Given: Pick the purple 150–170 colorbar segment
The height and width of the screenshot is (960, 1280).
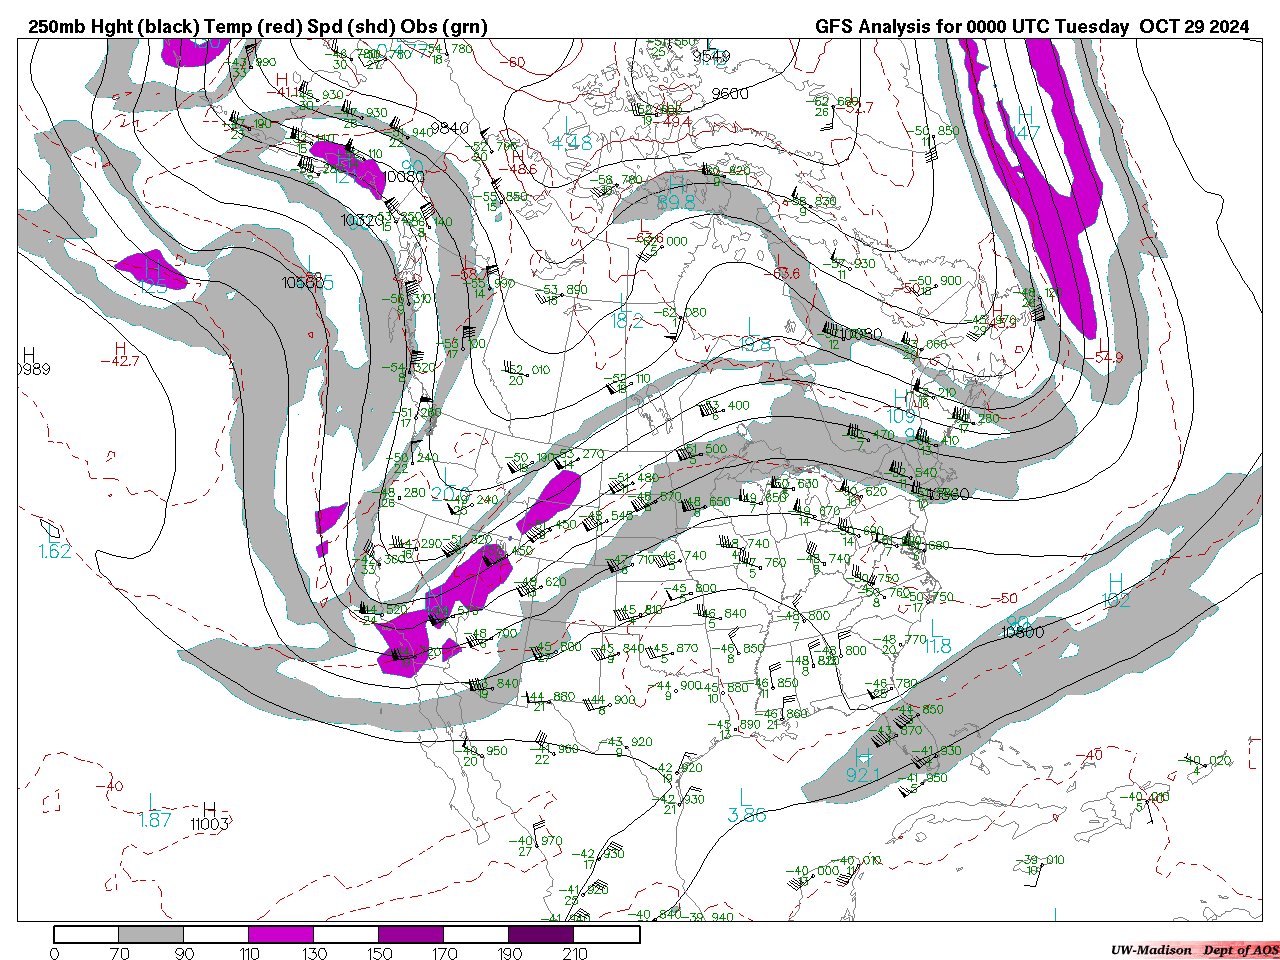Looking at the screenshot, I should (x=411, y=934).
